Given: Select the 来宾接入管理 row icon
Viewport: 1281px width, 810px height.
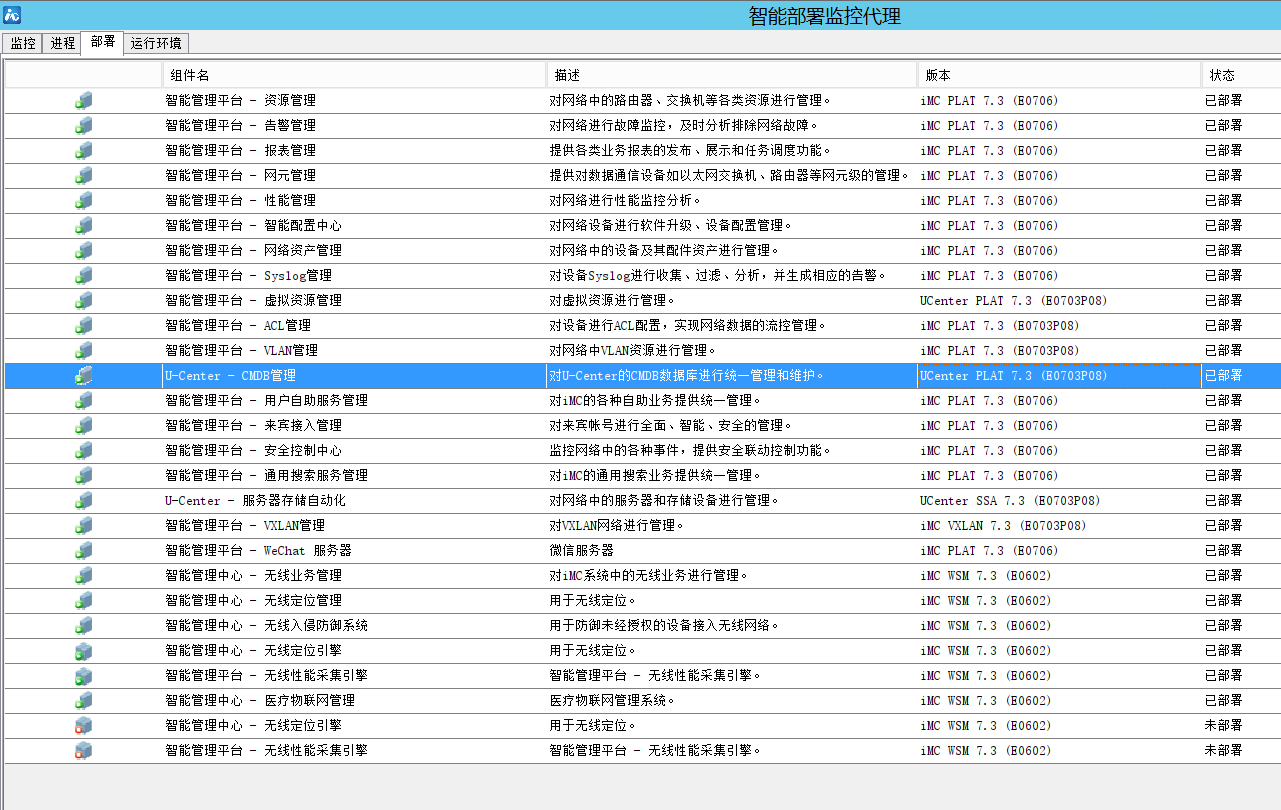Looking at the screenshot, I should pyautogui.click(x=84, y=425).
